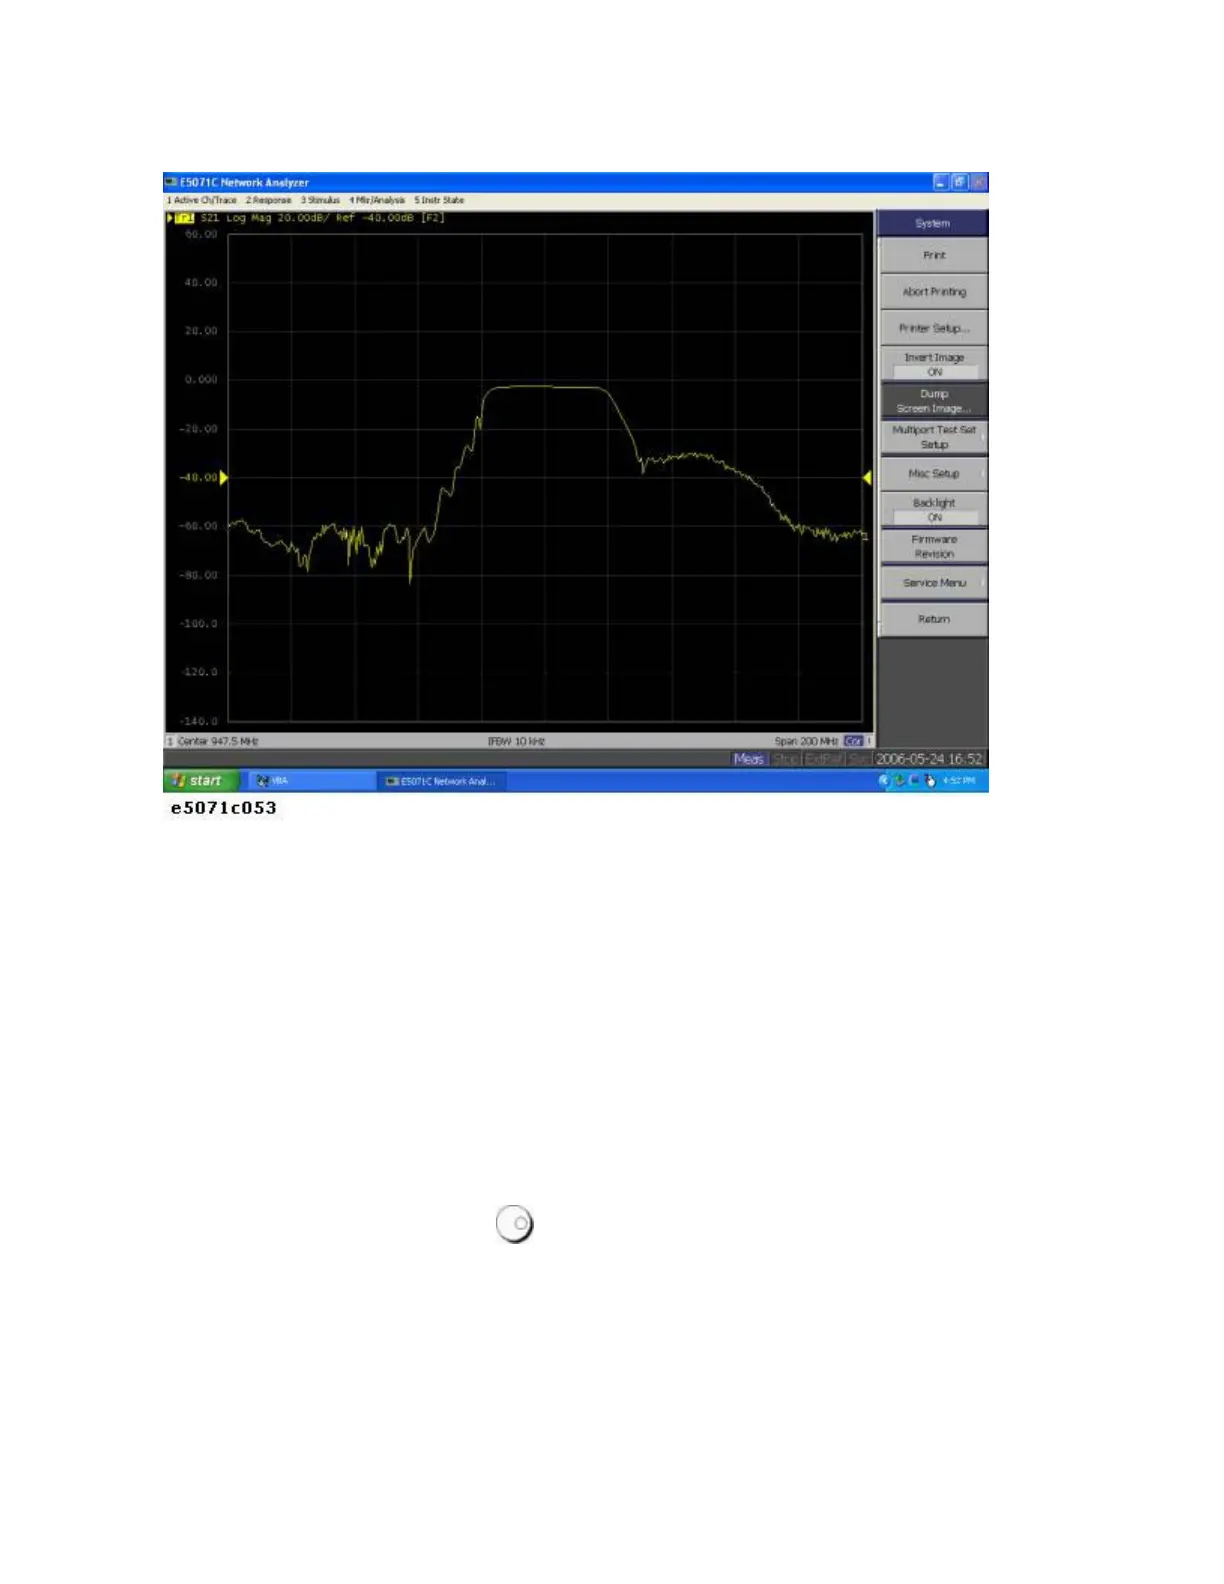Viewport: 1224px width, 1584px height.
Task: Click the Return softkey
Action: pyautogui.click(x=933, y=619)
